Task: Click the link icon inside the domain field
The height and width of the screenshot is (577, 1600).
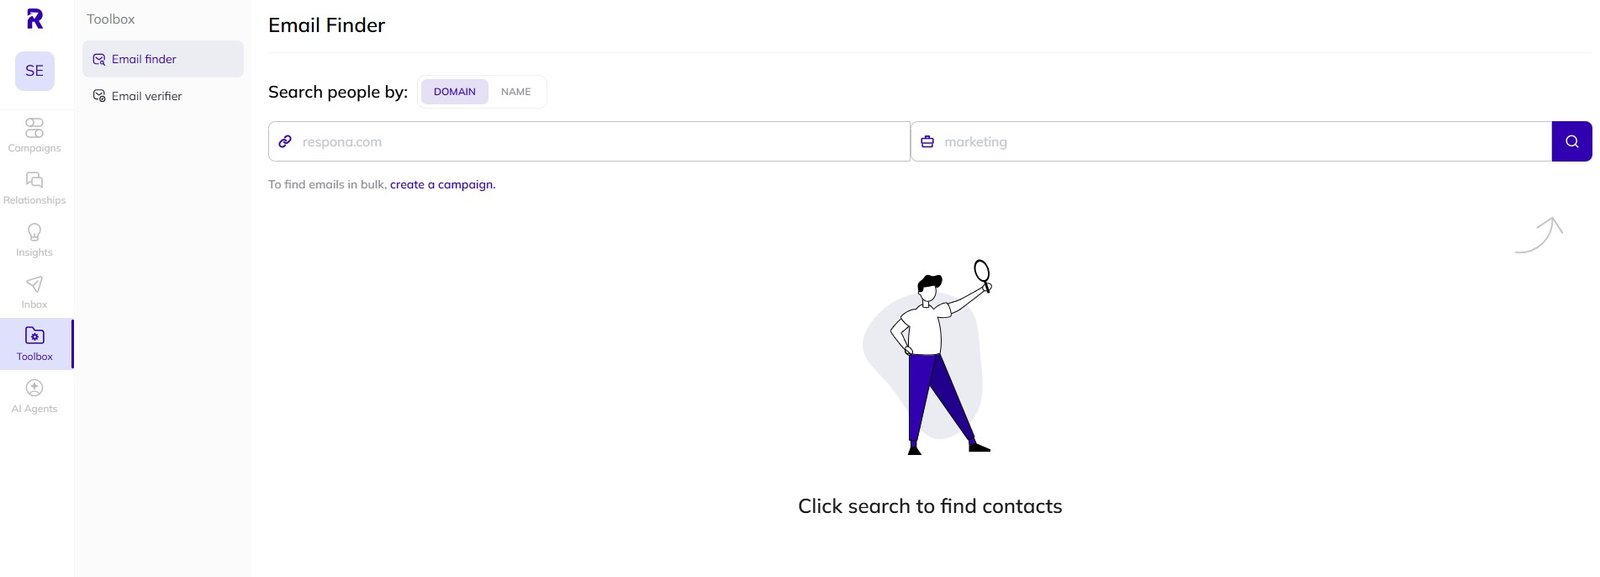Action: 284,141
